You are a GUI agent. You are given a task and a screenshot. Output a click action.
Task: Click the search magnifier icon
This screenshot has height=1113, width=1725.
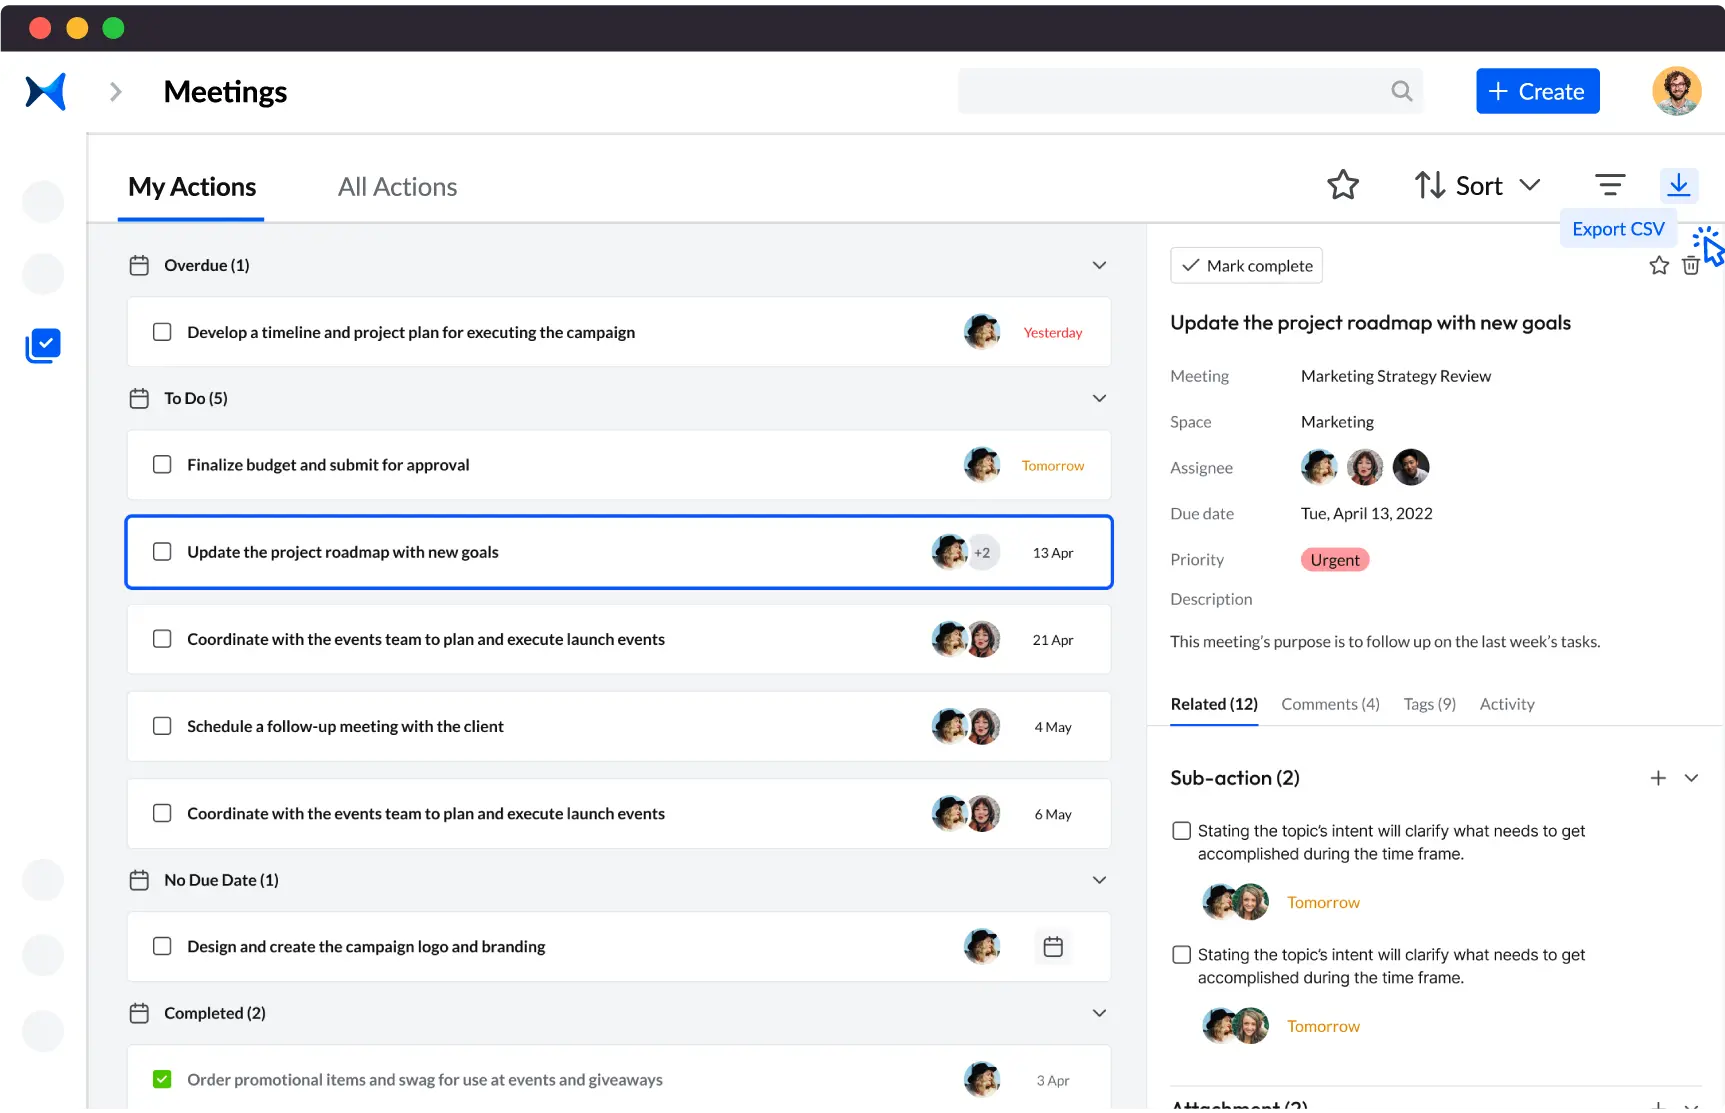coord(1401,91)
